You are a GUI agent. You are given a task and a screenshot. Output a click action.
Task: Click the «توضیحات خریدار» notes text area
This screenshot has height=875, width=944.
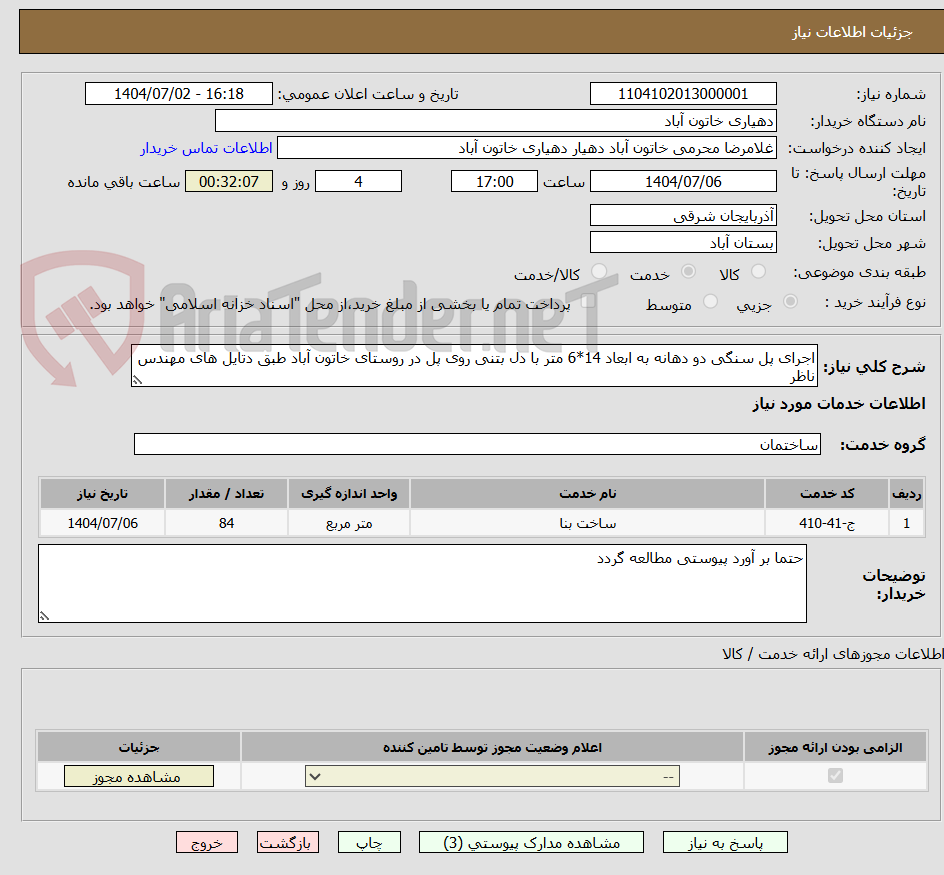pyautogui.click(x=420, y=580)
